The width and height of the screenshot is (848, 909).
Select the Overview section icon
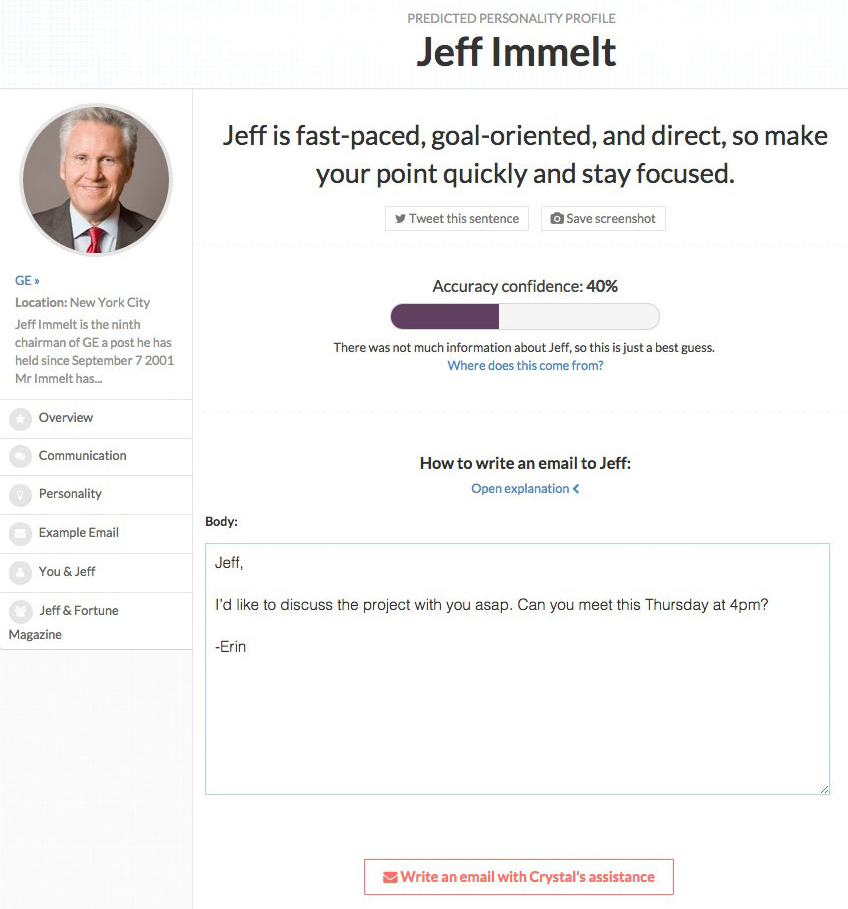coord(22,418)
